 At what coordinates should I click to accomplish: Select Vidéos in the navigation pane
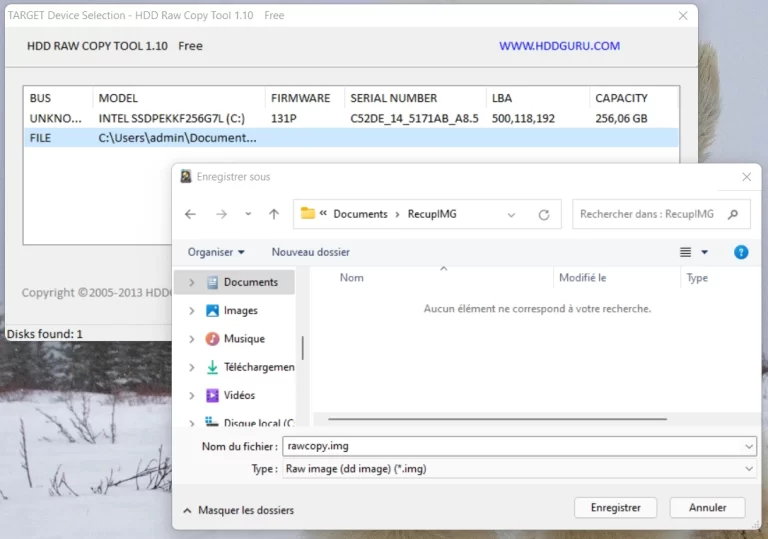[239, 395]
